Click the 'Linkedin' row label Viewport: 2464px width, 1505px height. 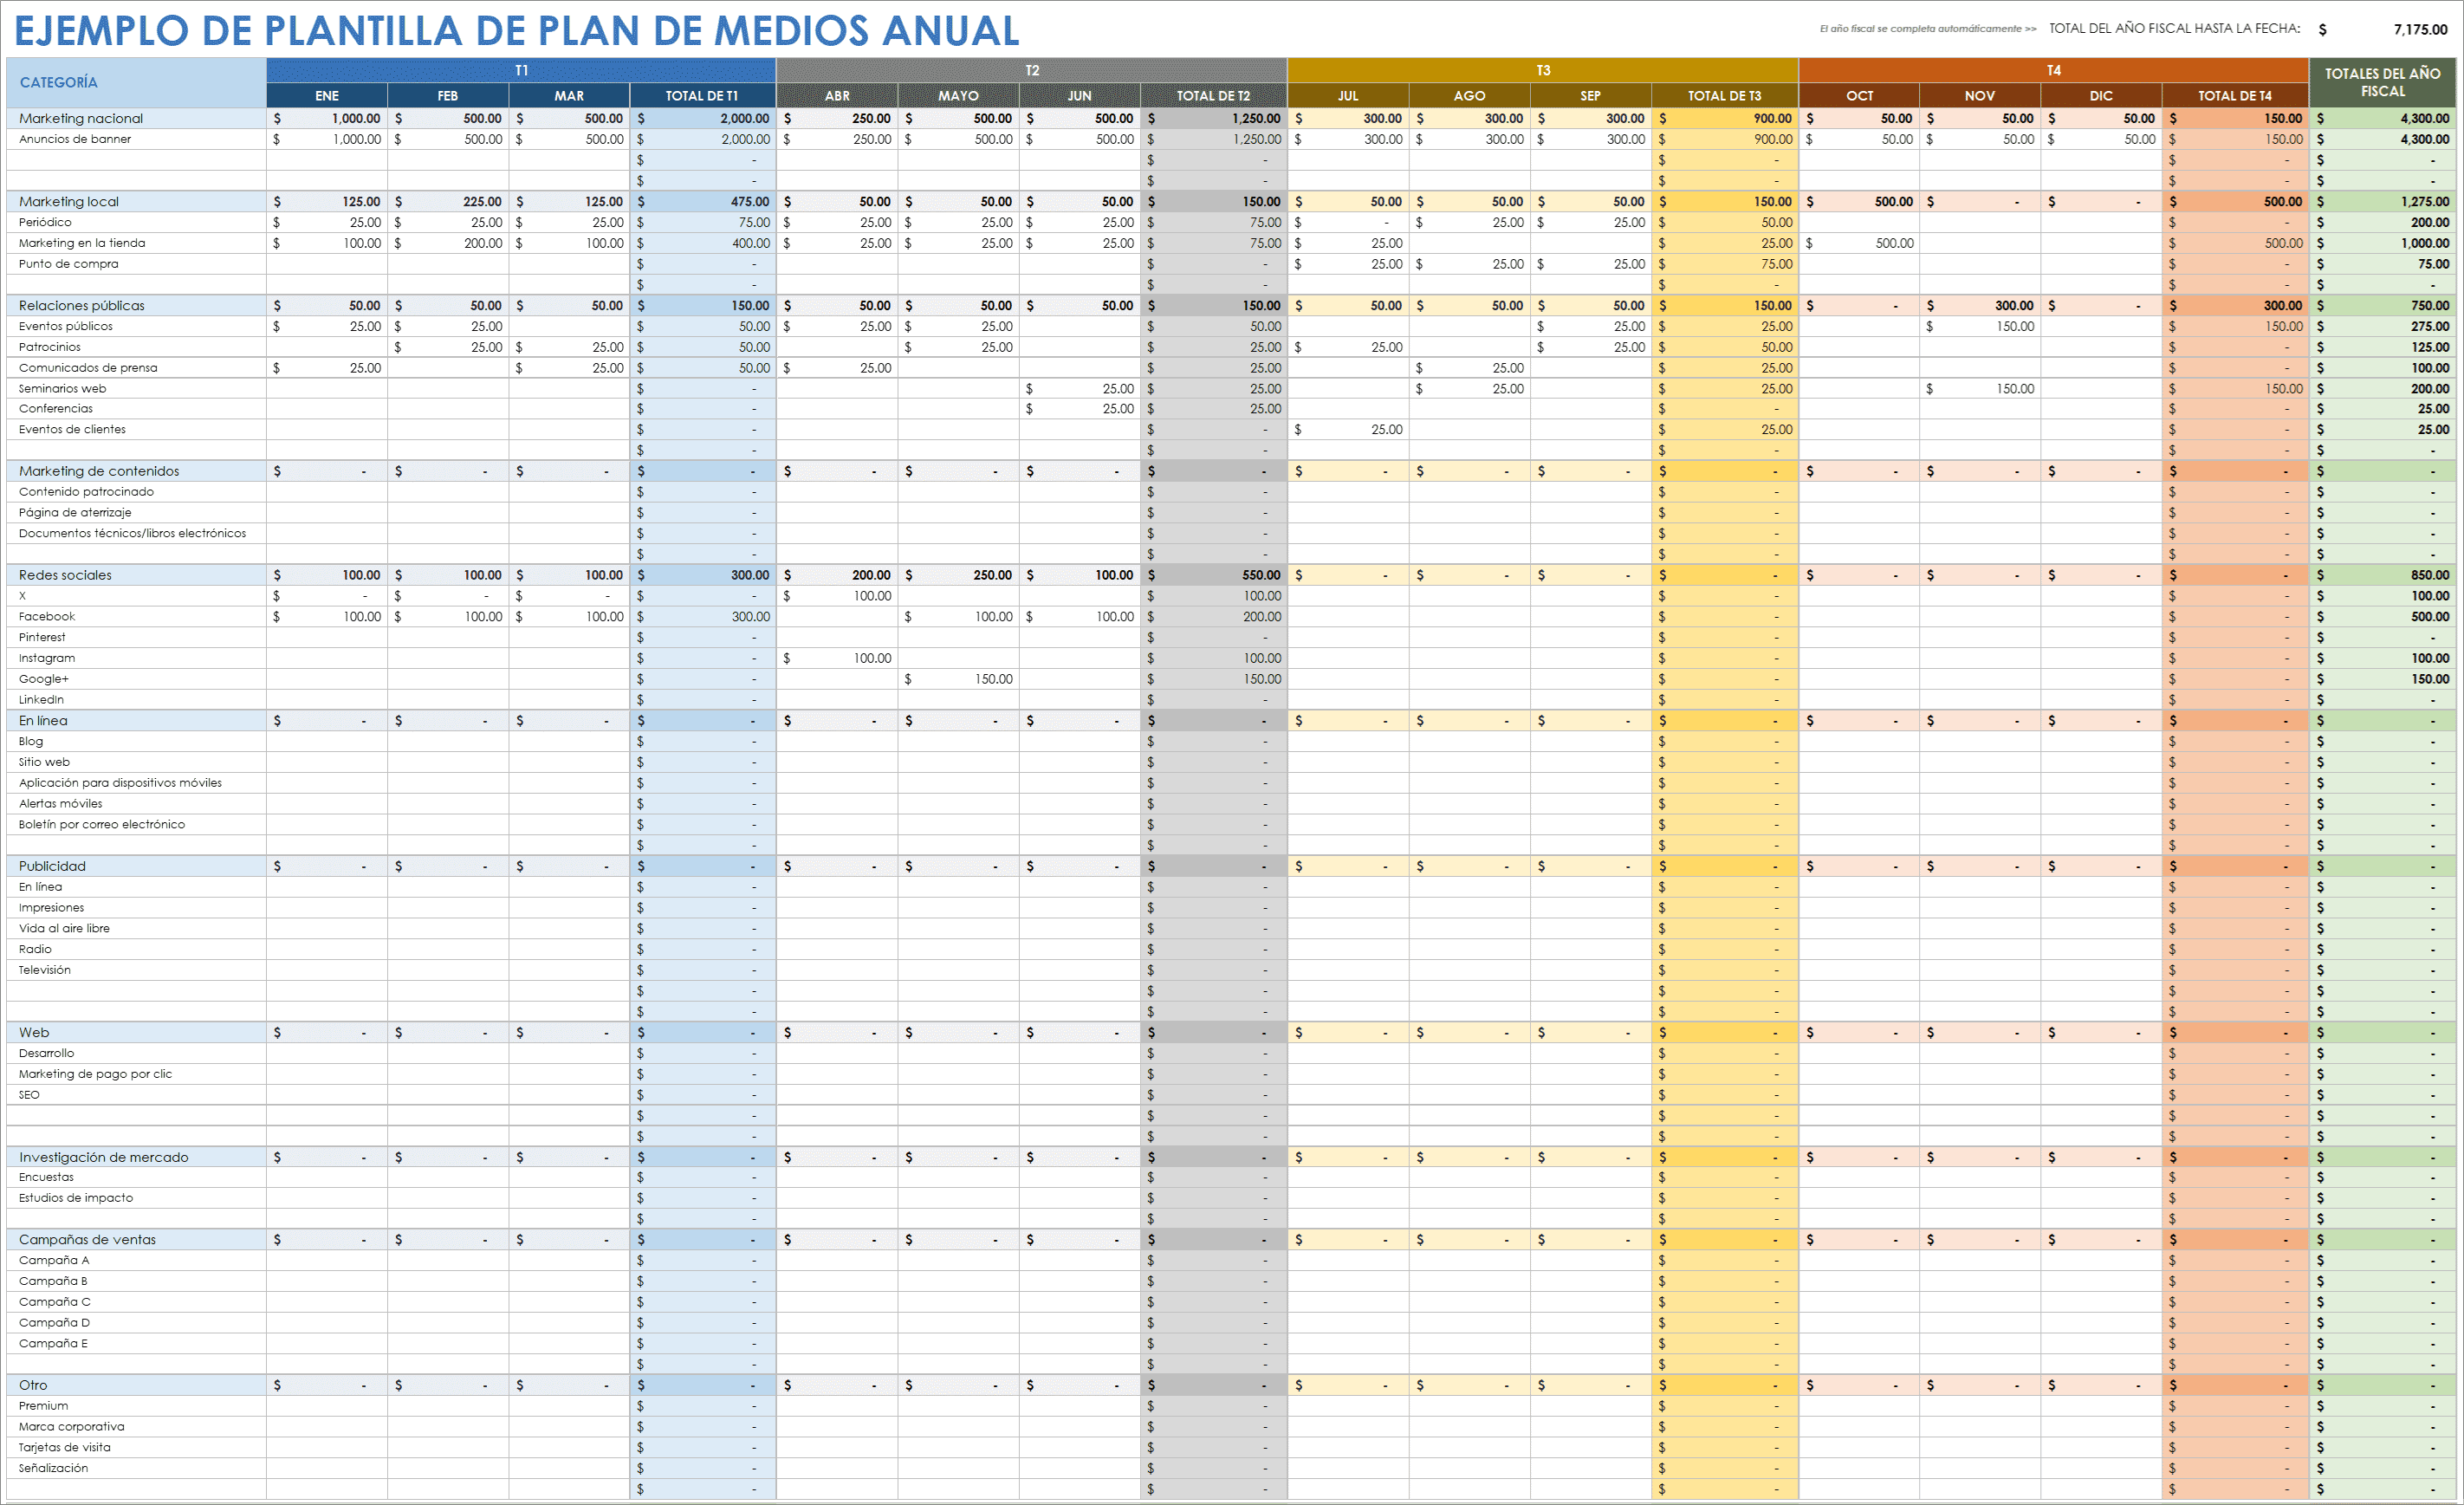click(x=41, y=700)
